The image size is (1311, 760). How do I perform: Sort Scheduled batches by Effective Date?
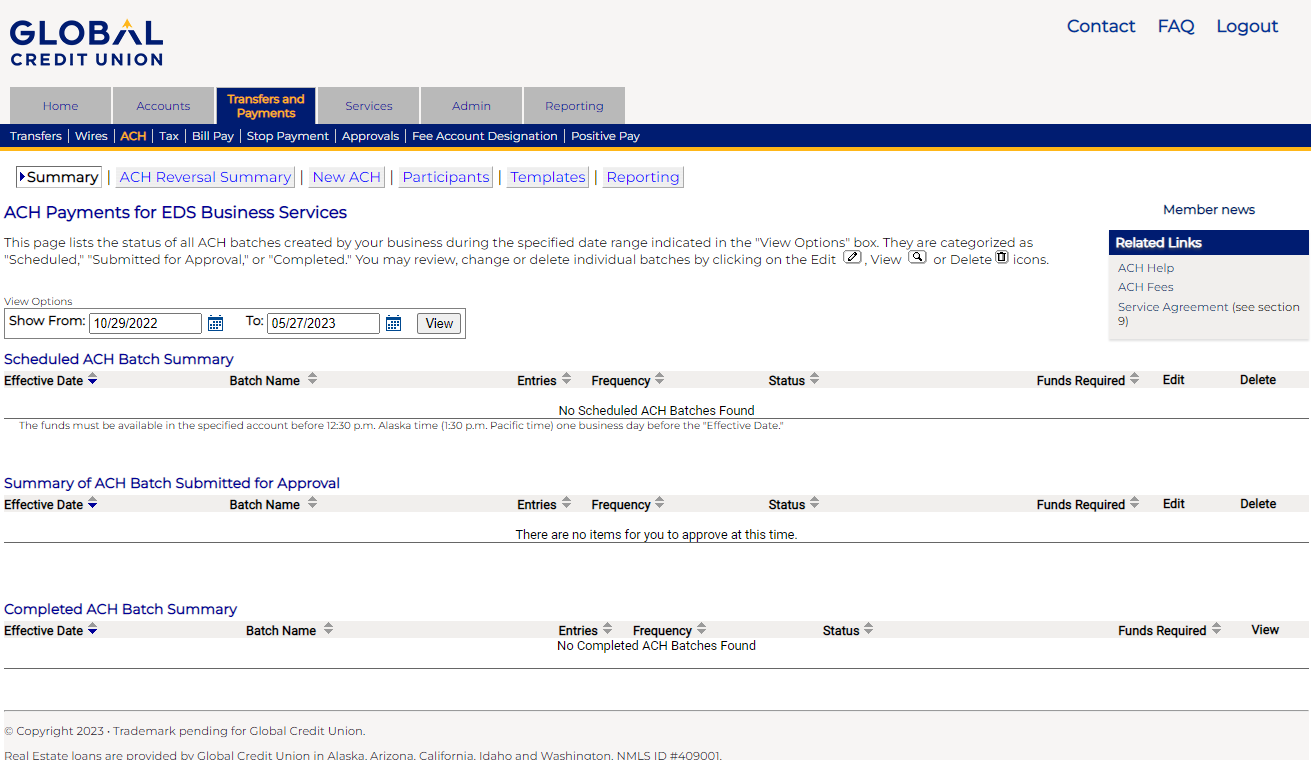coord(93,379)
